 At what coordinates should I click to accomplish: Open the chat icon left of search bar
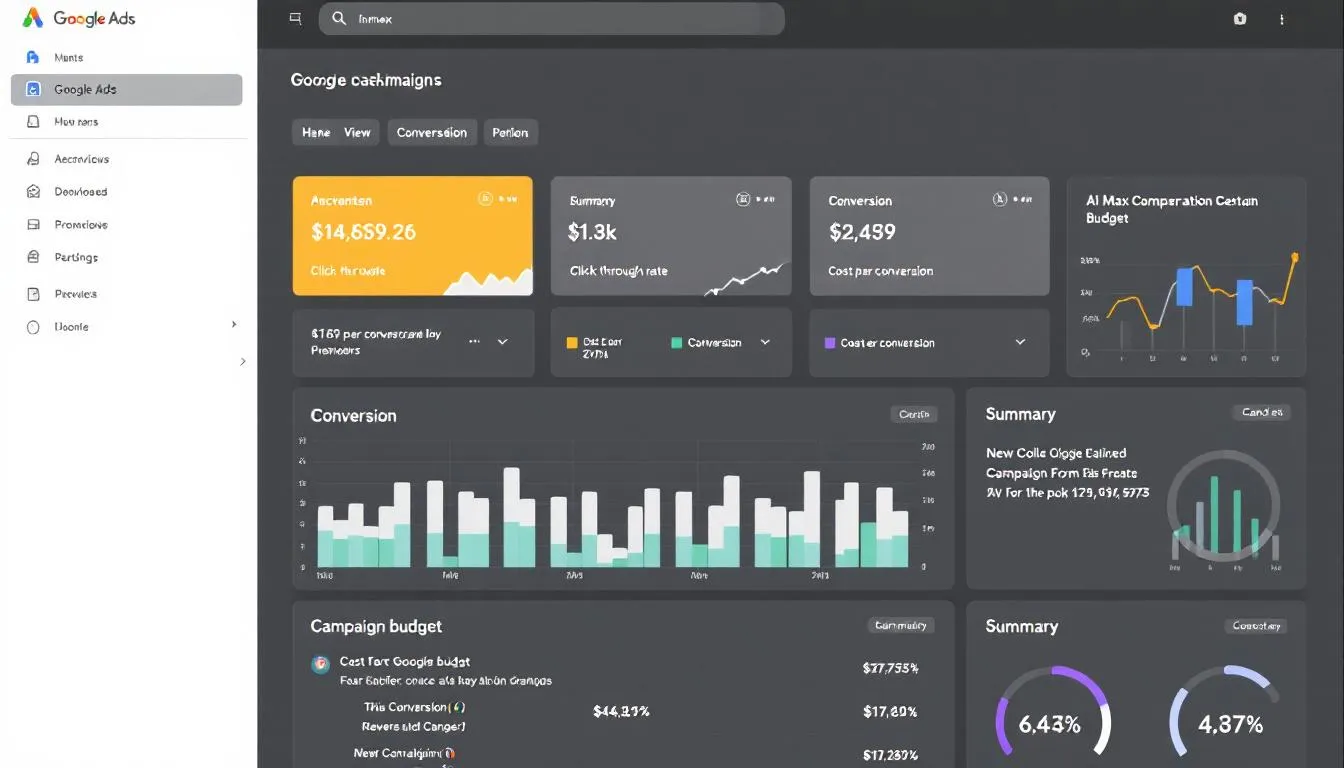pyautogui.click(x=294, y=18)
